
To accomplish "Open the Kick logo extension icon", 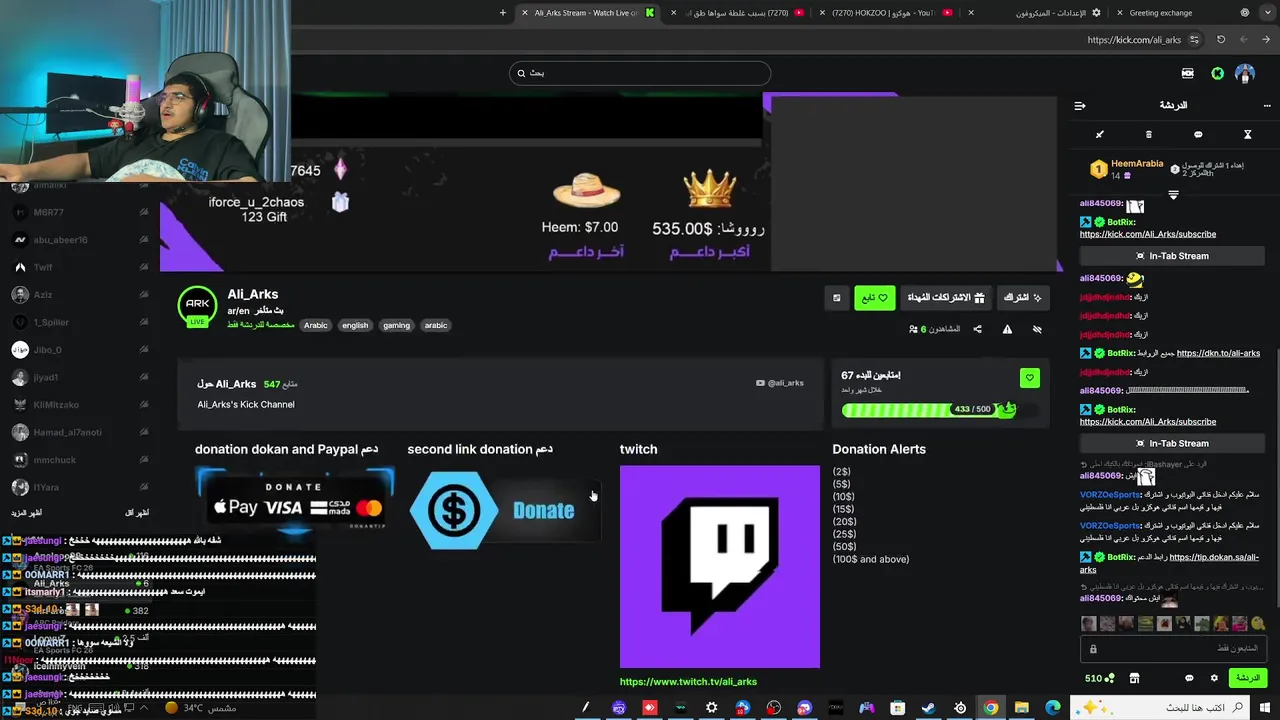I will (1217, 73).
